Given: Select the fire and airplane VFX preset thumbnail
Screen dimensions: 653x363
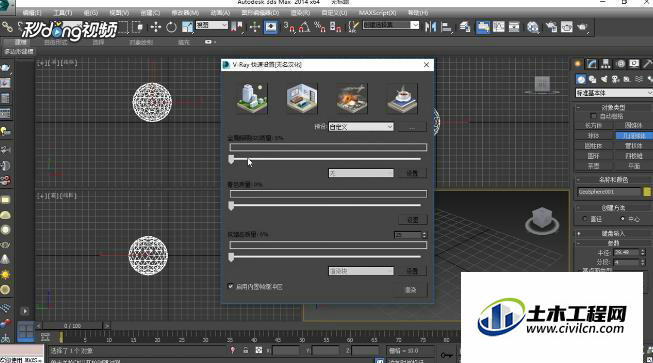Looking at the screenshot, I should pyautogui.click(x=352, y=98).
